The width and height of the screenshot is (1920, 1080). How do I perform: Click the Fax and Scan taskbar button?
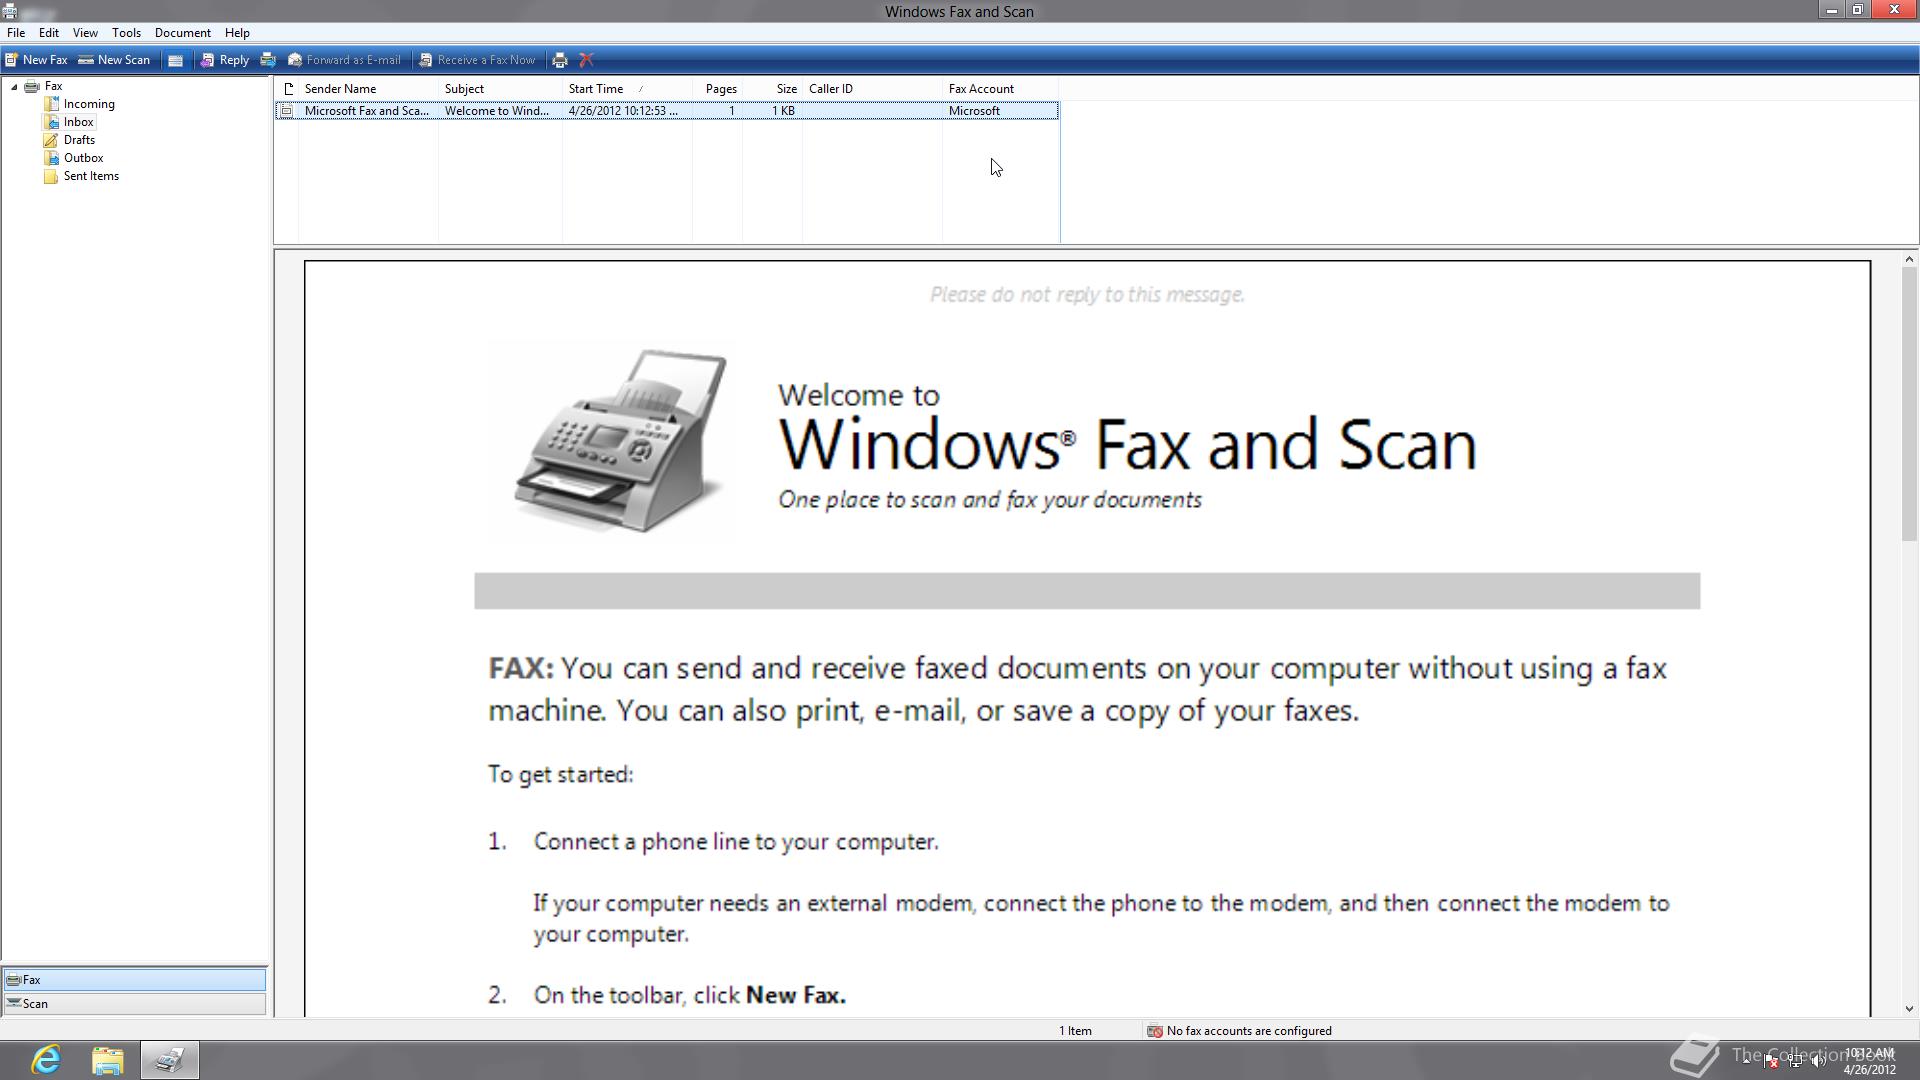pyautogui.click(x=170, y=1060)
